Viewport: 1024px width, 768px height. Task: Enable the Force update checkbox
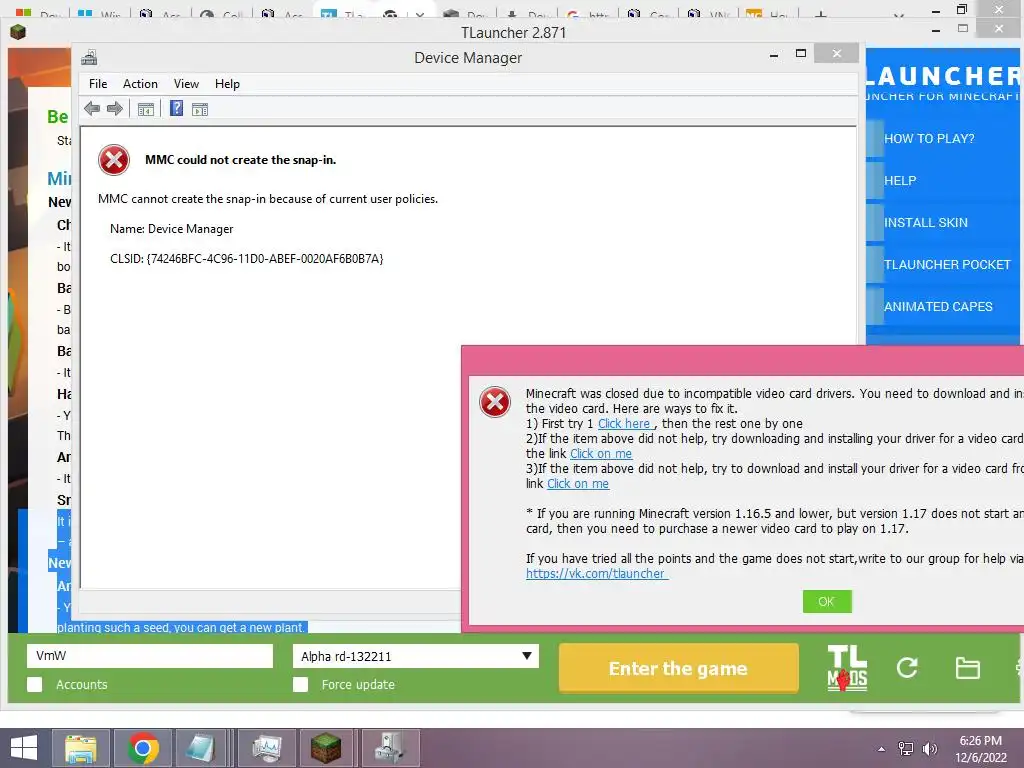click(300, 684)
